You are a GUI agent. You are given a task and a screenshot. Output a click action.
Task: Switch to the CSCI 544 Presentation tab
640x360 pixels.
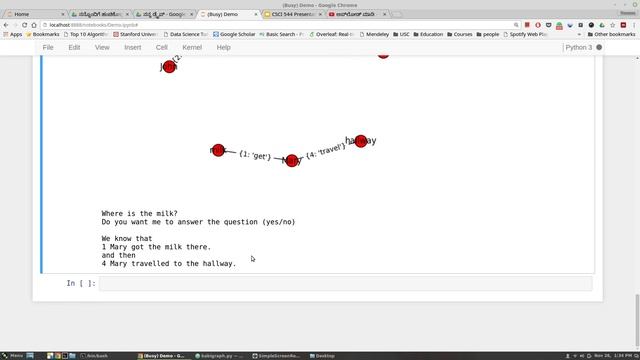pyautogui.click(x=293, y=14)
